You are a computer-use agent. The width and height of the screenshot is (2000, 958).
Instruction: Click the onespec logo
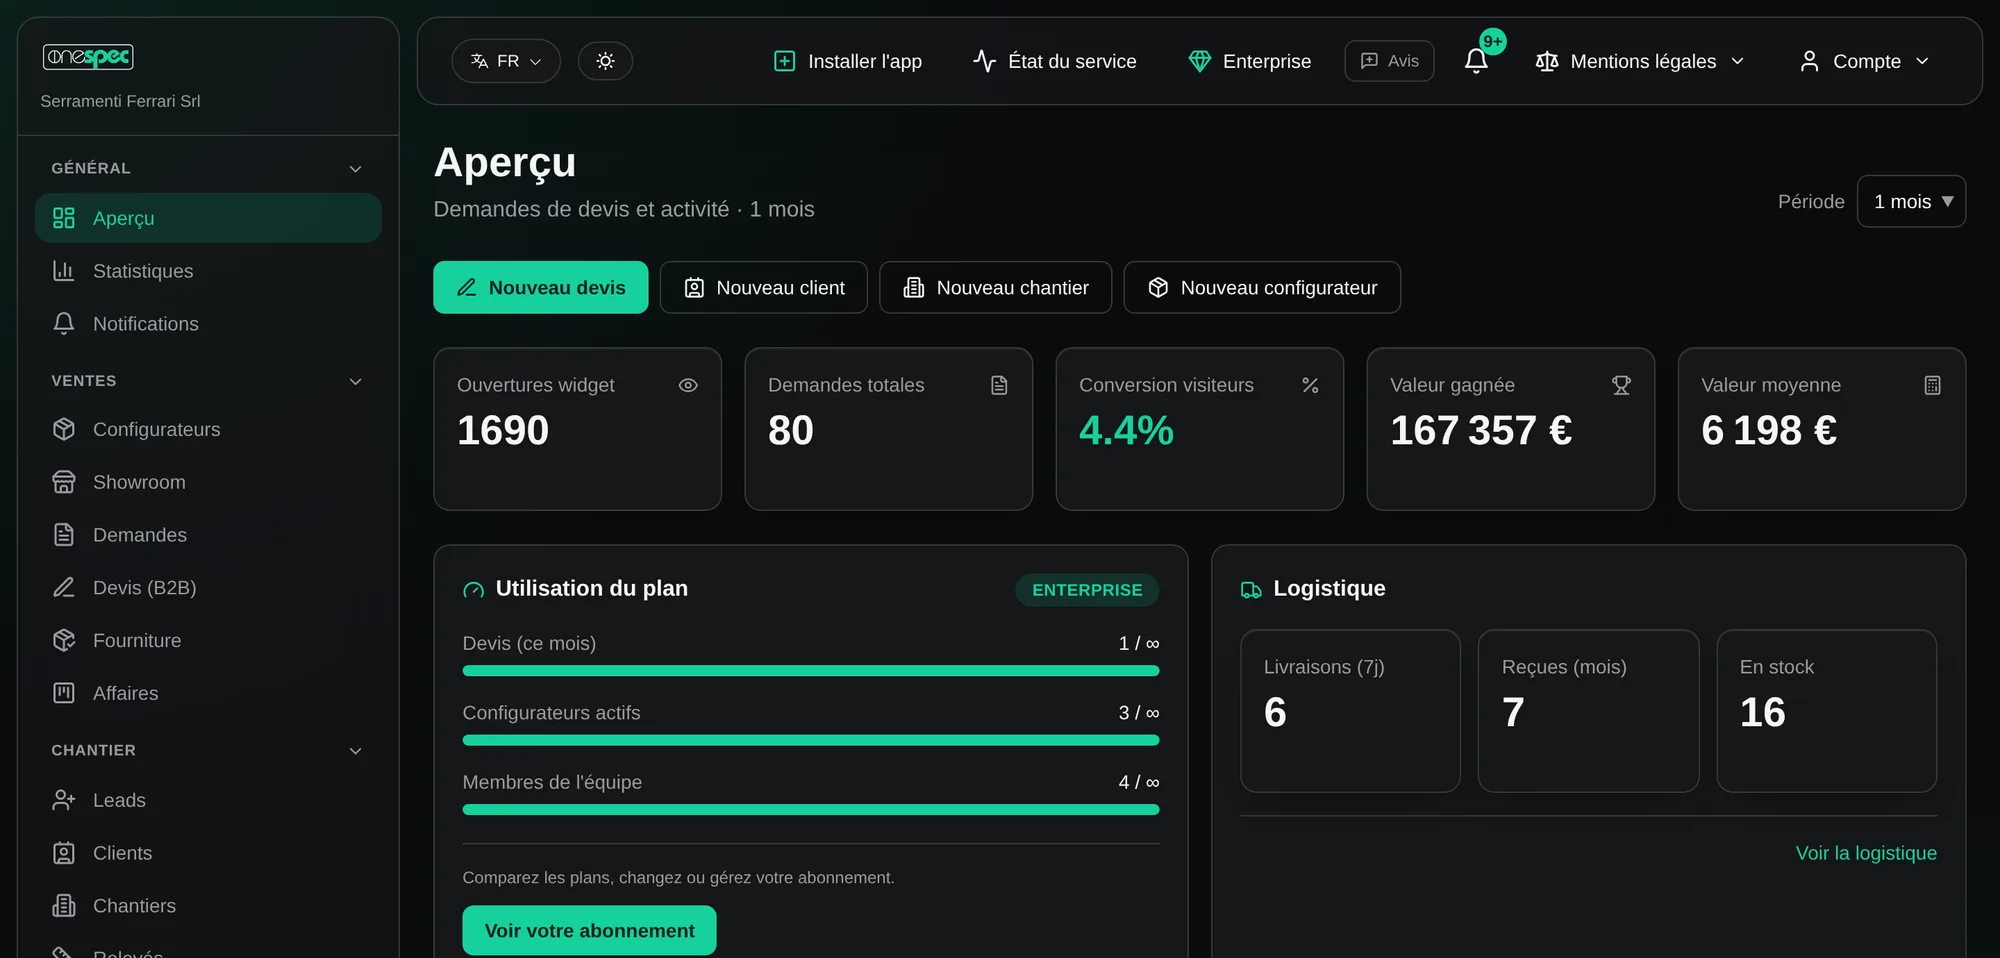tap(88, 57)
